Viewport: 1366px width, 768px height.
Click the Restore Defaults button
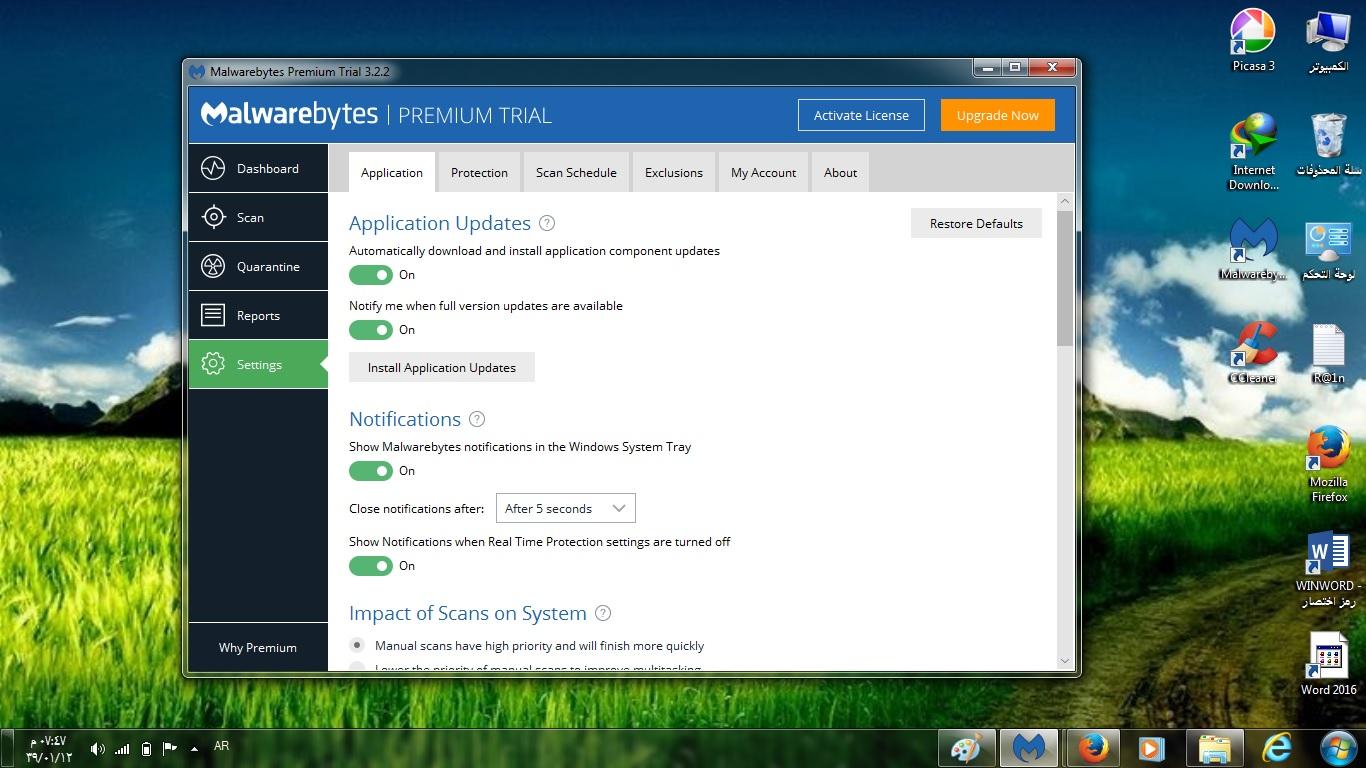(976, 223)
